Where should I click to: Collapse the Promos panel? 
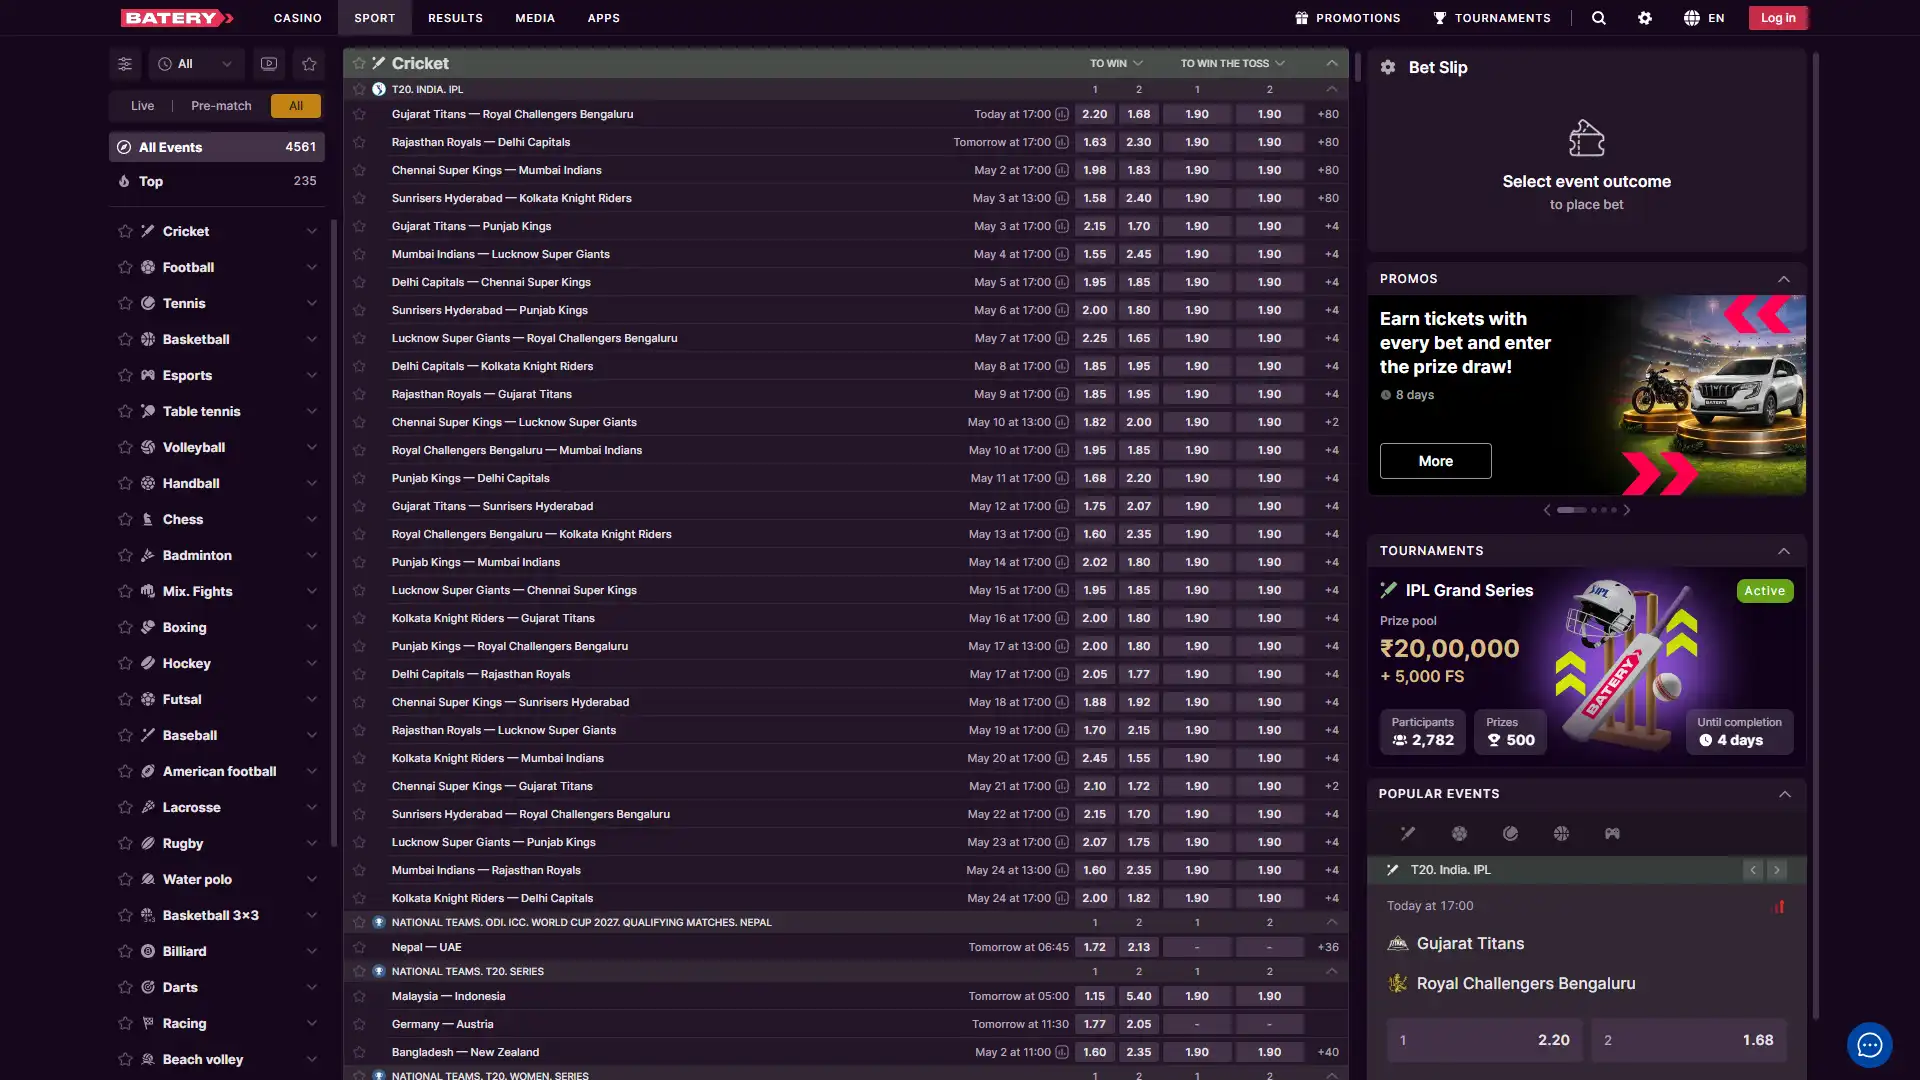[1784, 279]
